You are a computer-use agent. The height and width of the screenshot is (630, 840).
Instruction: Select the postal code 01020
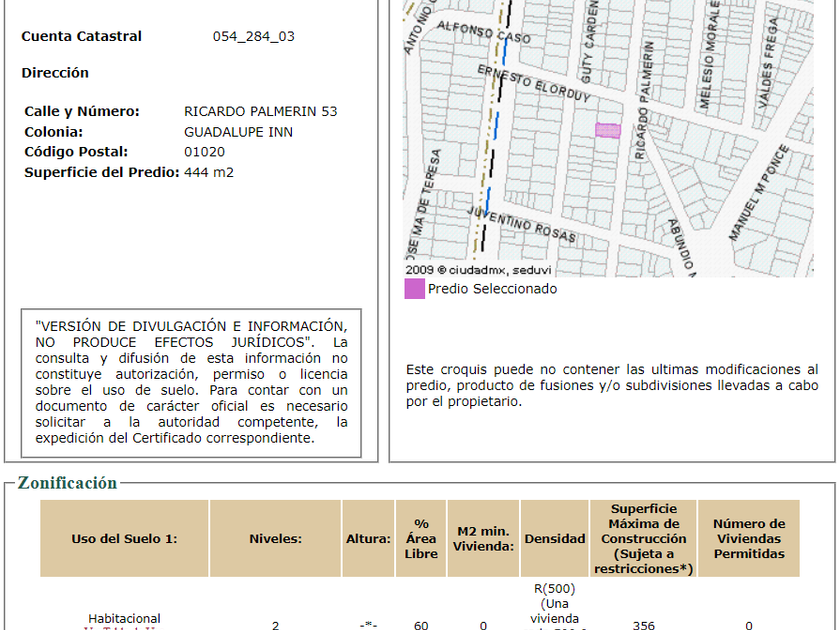[x=204, y=152]
